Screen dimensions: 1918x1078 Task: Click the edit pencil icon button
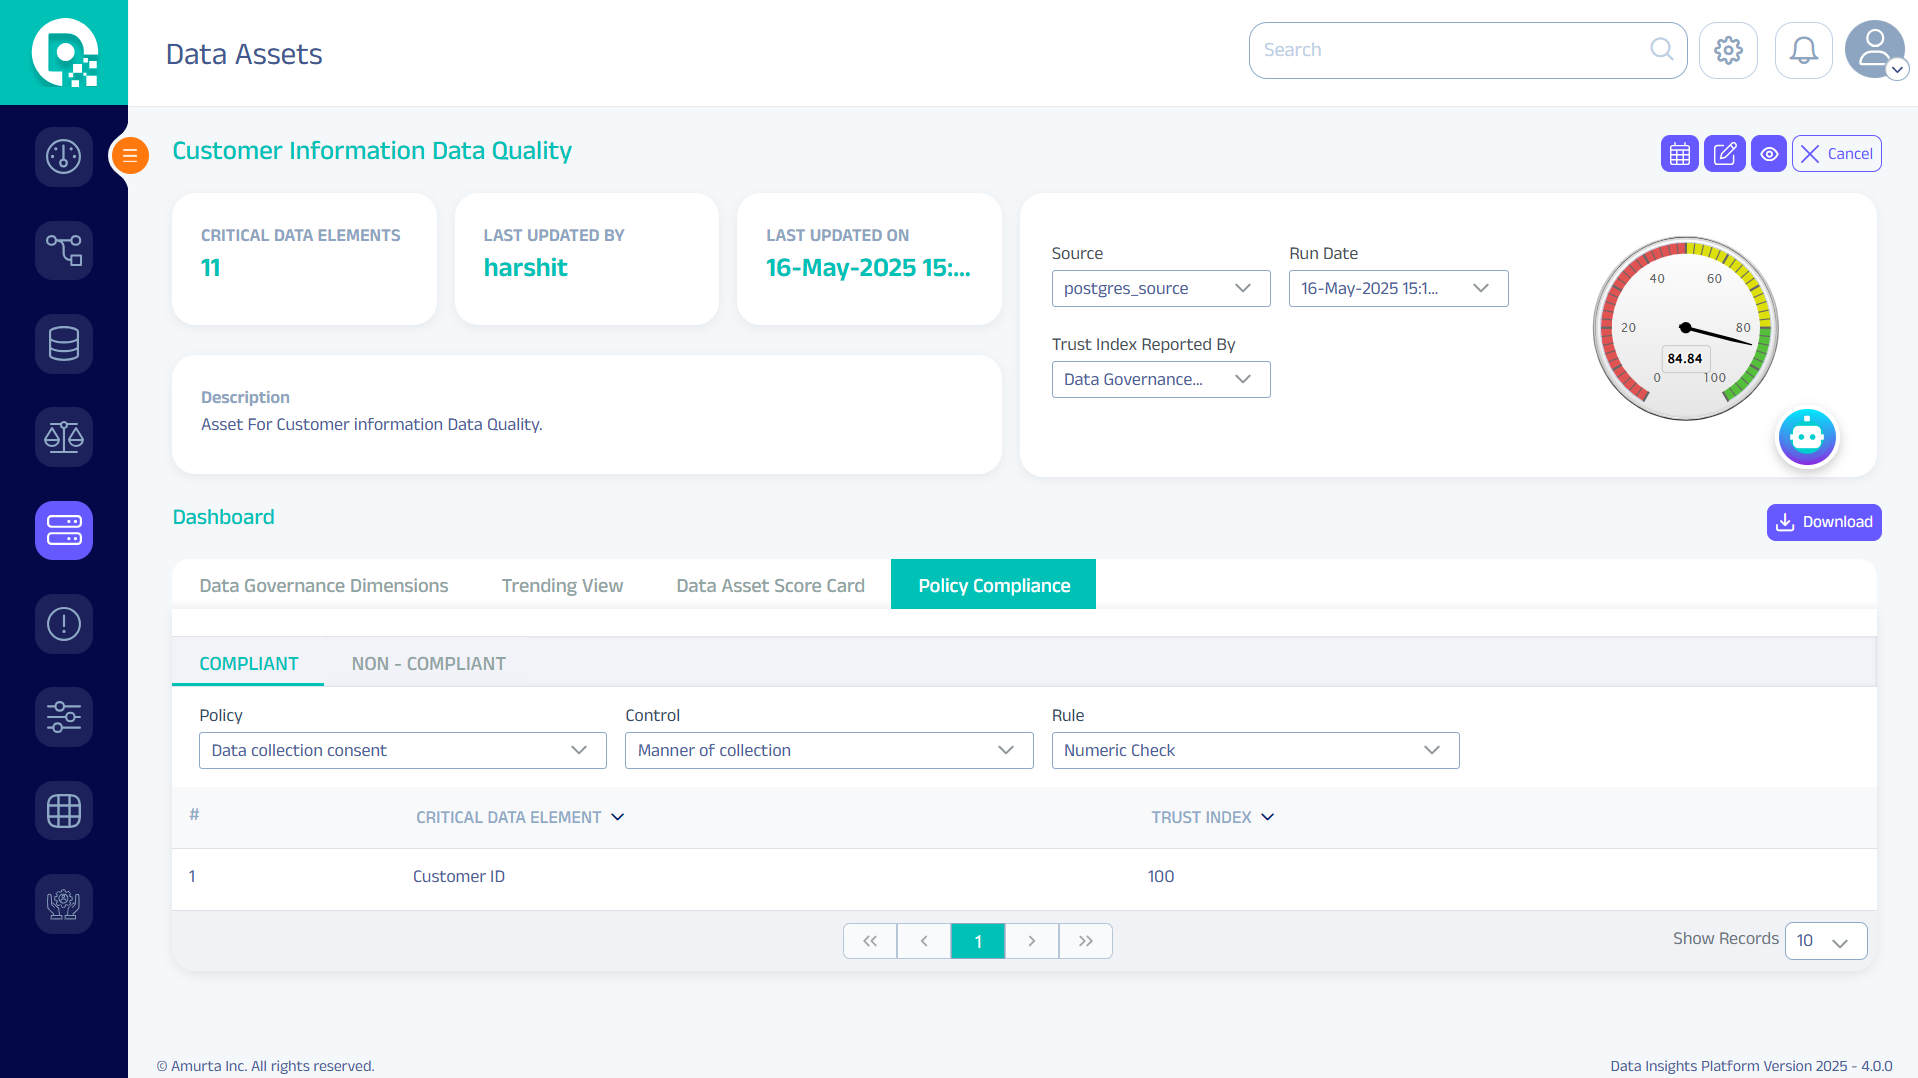(x=1724, y=154)
